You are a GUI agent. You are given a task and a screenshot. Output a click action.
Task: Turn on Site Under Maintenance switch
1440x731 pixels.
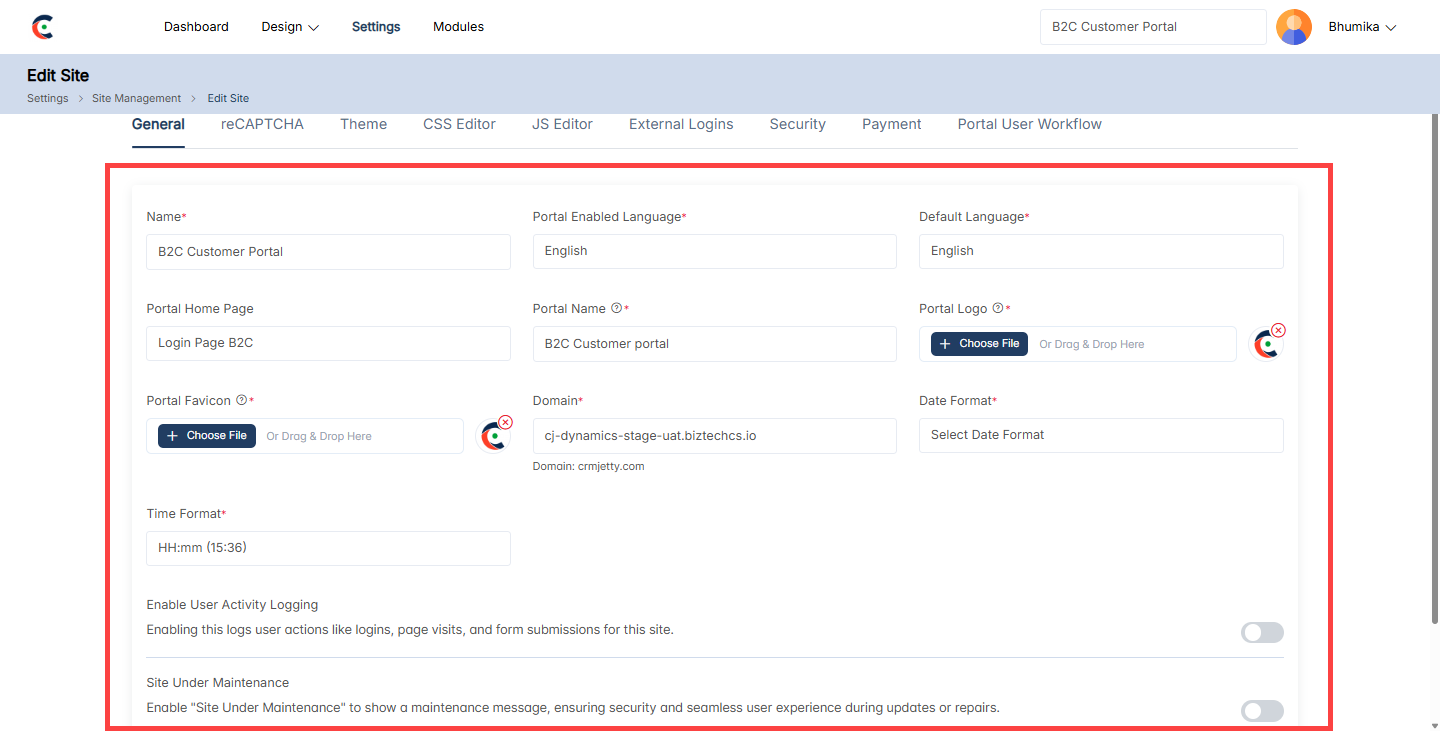coord(1261,711)
